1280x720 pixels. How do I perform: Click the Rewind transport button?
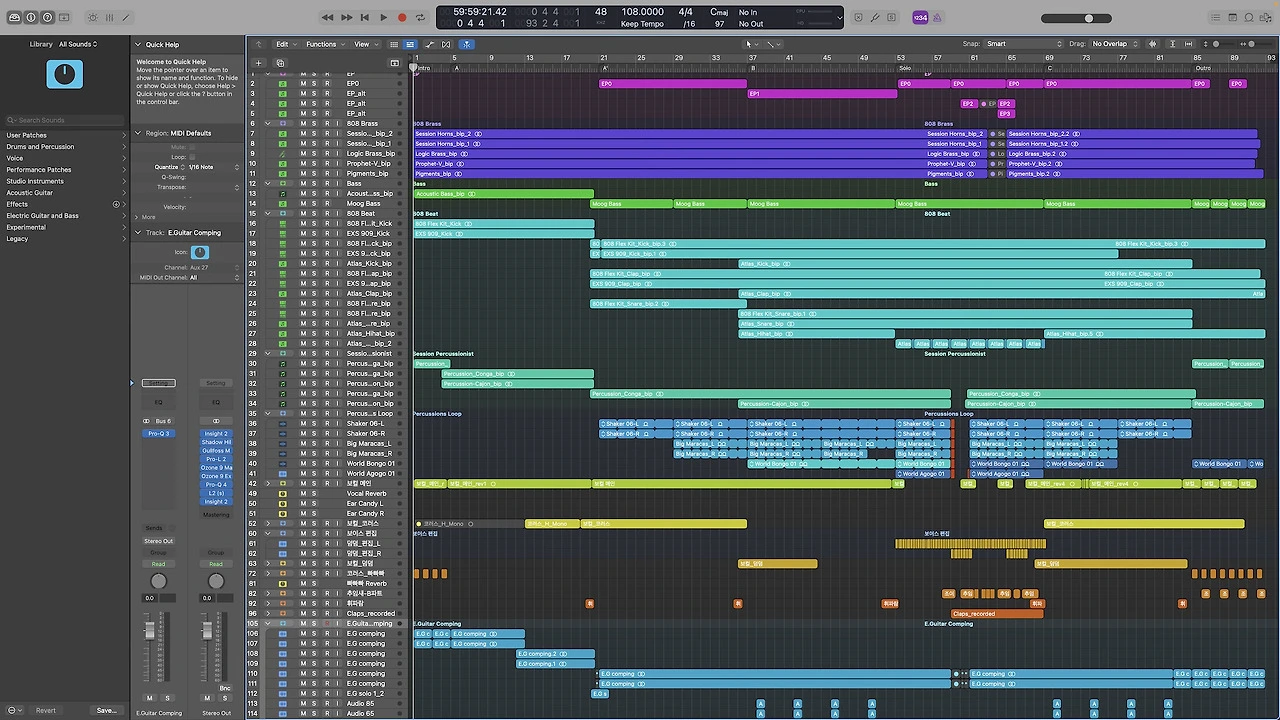point(327,17)
